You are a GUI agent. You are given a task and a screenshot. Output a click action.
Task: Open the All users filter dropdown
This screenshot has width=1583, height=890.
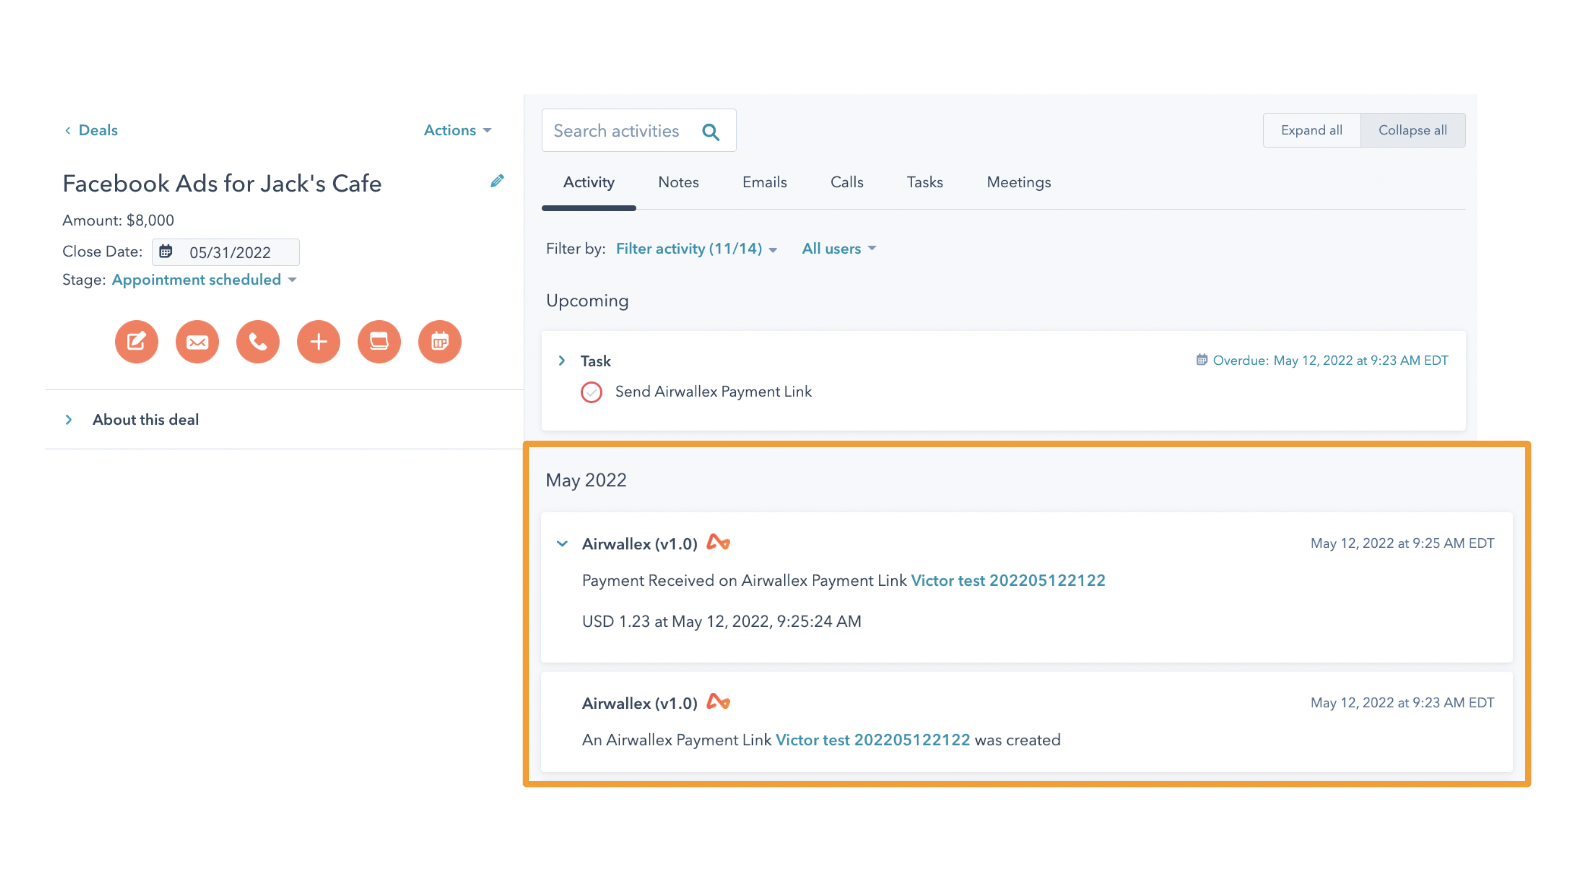coord(839,249)
